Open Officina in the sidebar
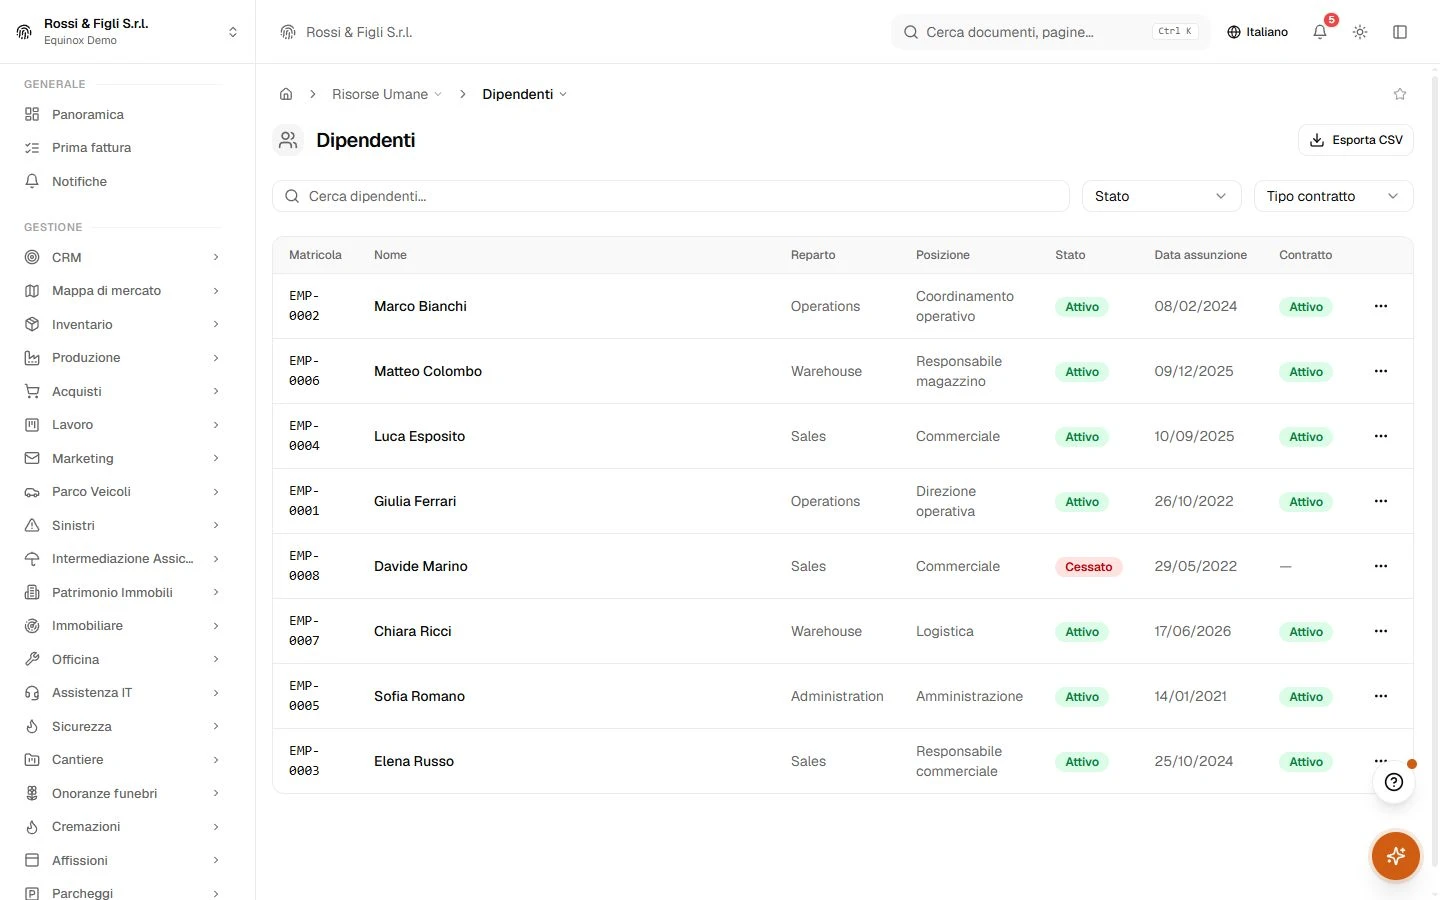The width and height of the screenshot is (1440, 900). (122, 659)
